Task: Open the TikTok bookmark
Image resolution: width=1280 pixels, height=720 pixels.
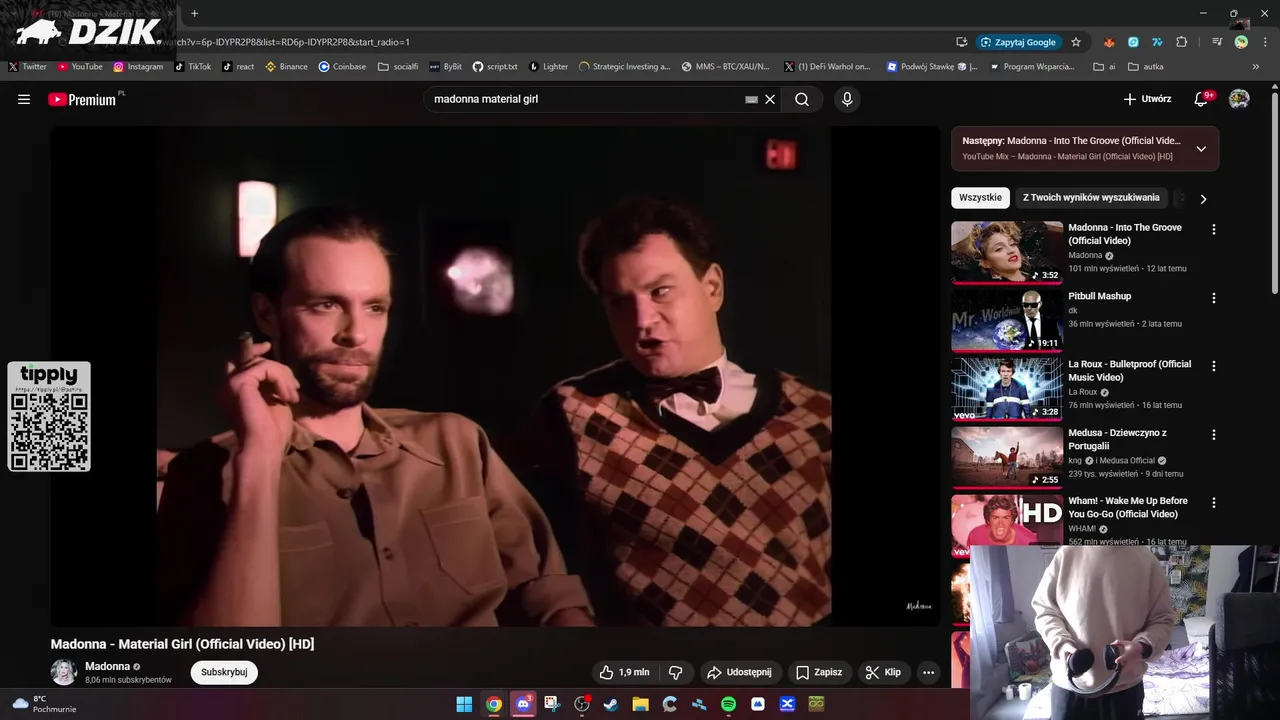Action: point(193,67)
